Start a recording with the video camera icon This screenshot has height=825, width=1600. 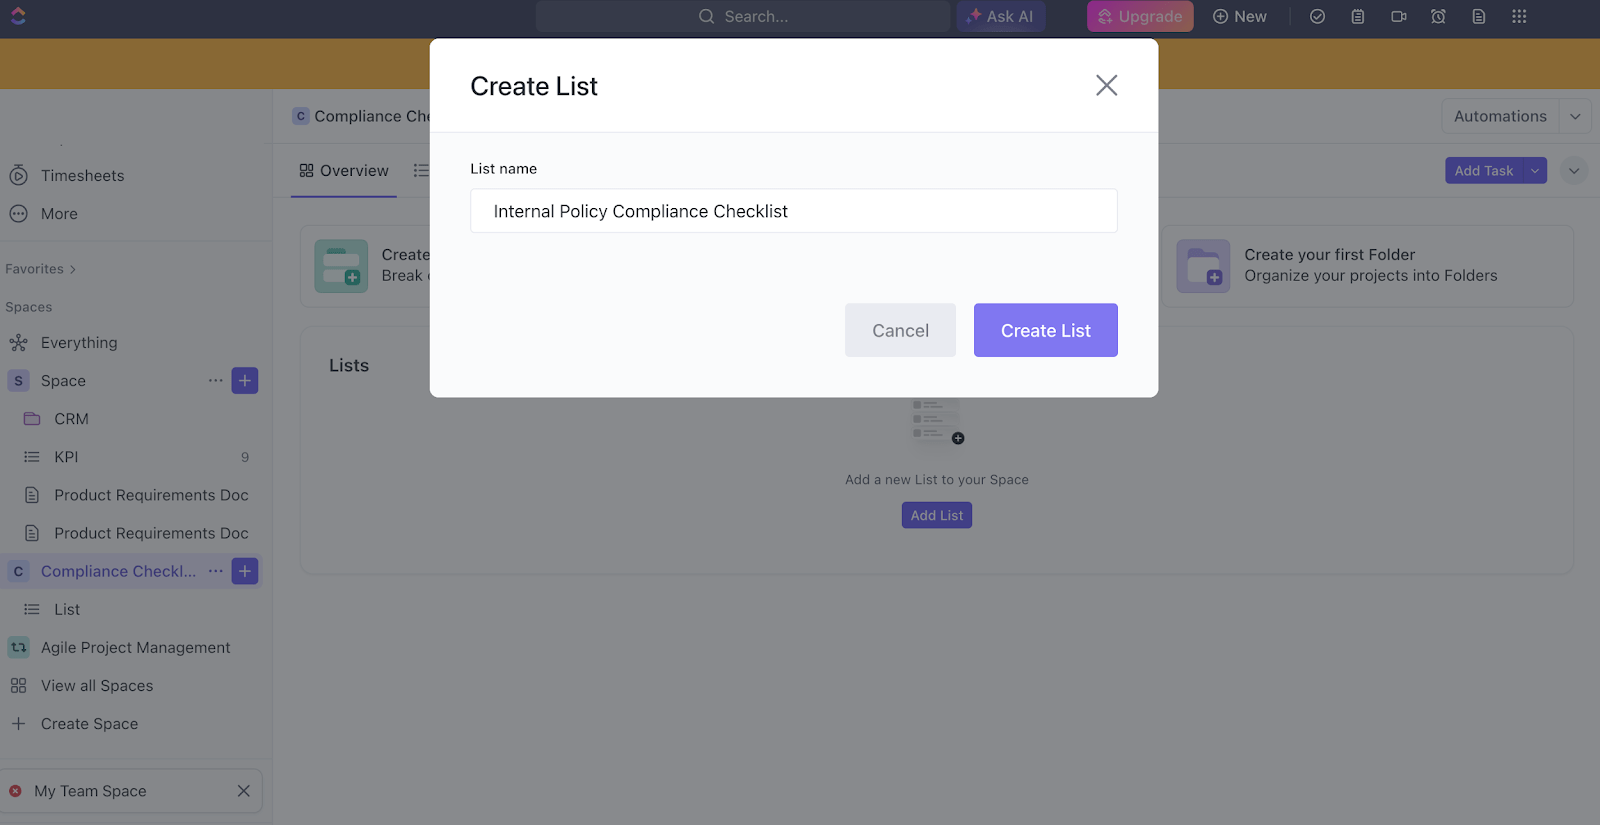point(1398,16)
